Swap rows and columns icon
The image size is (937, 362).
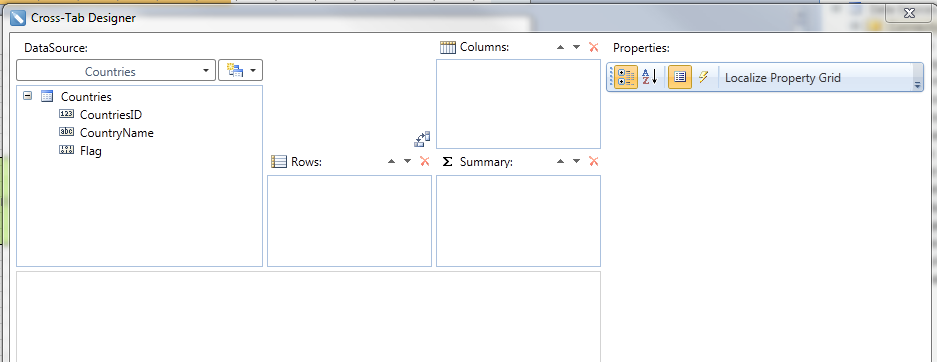click(422, 139)
